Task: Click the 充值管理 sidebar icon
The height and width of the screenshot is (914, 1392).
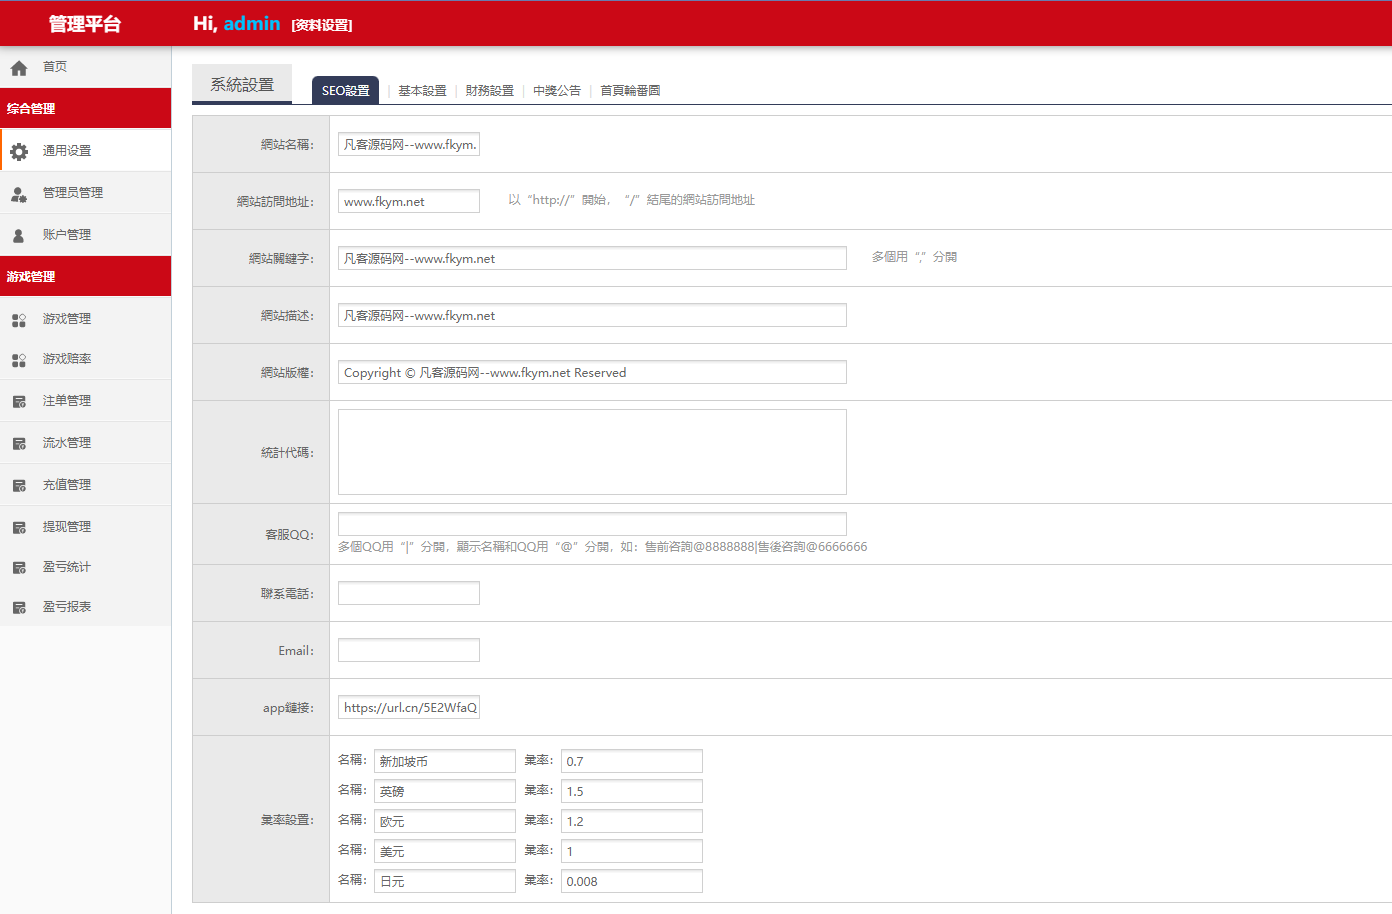Action: point(18,486)
